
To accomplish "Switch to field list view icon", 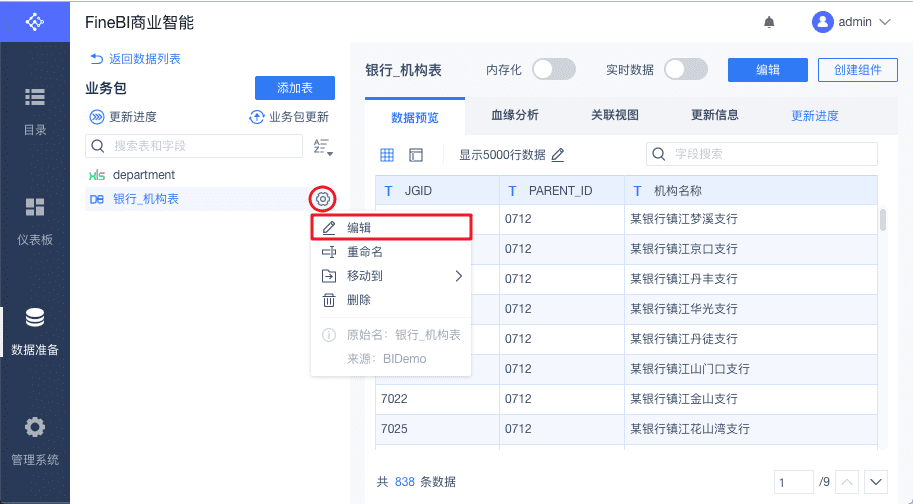I will pos(416,155).
